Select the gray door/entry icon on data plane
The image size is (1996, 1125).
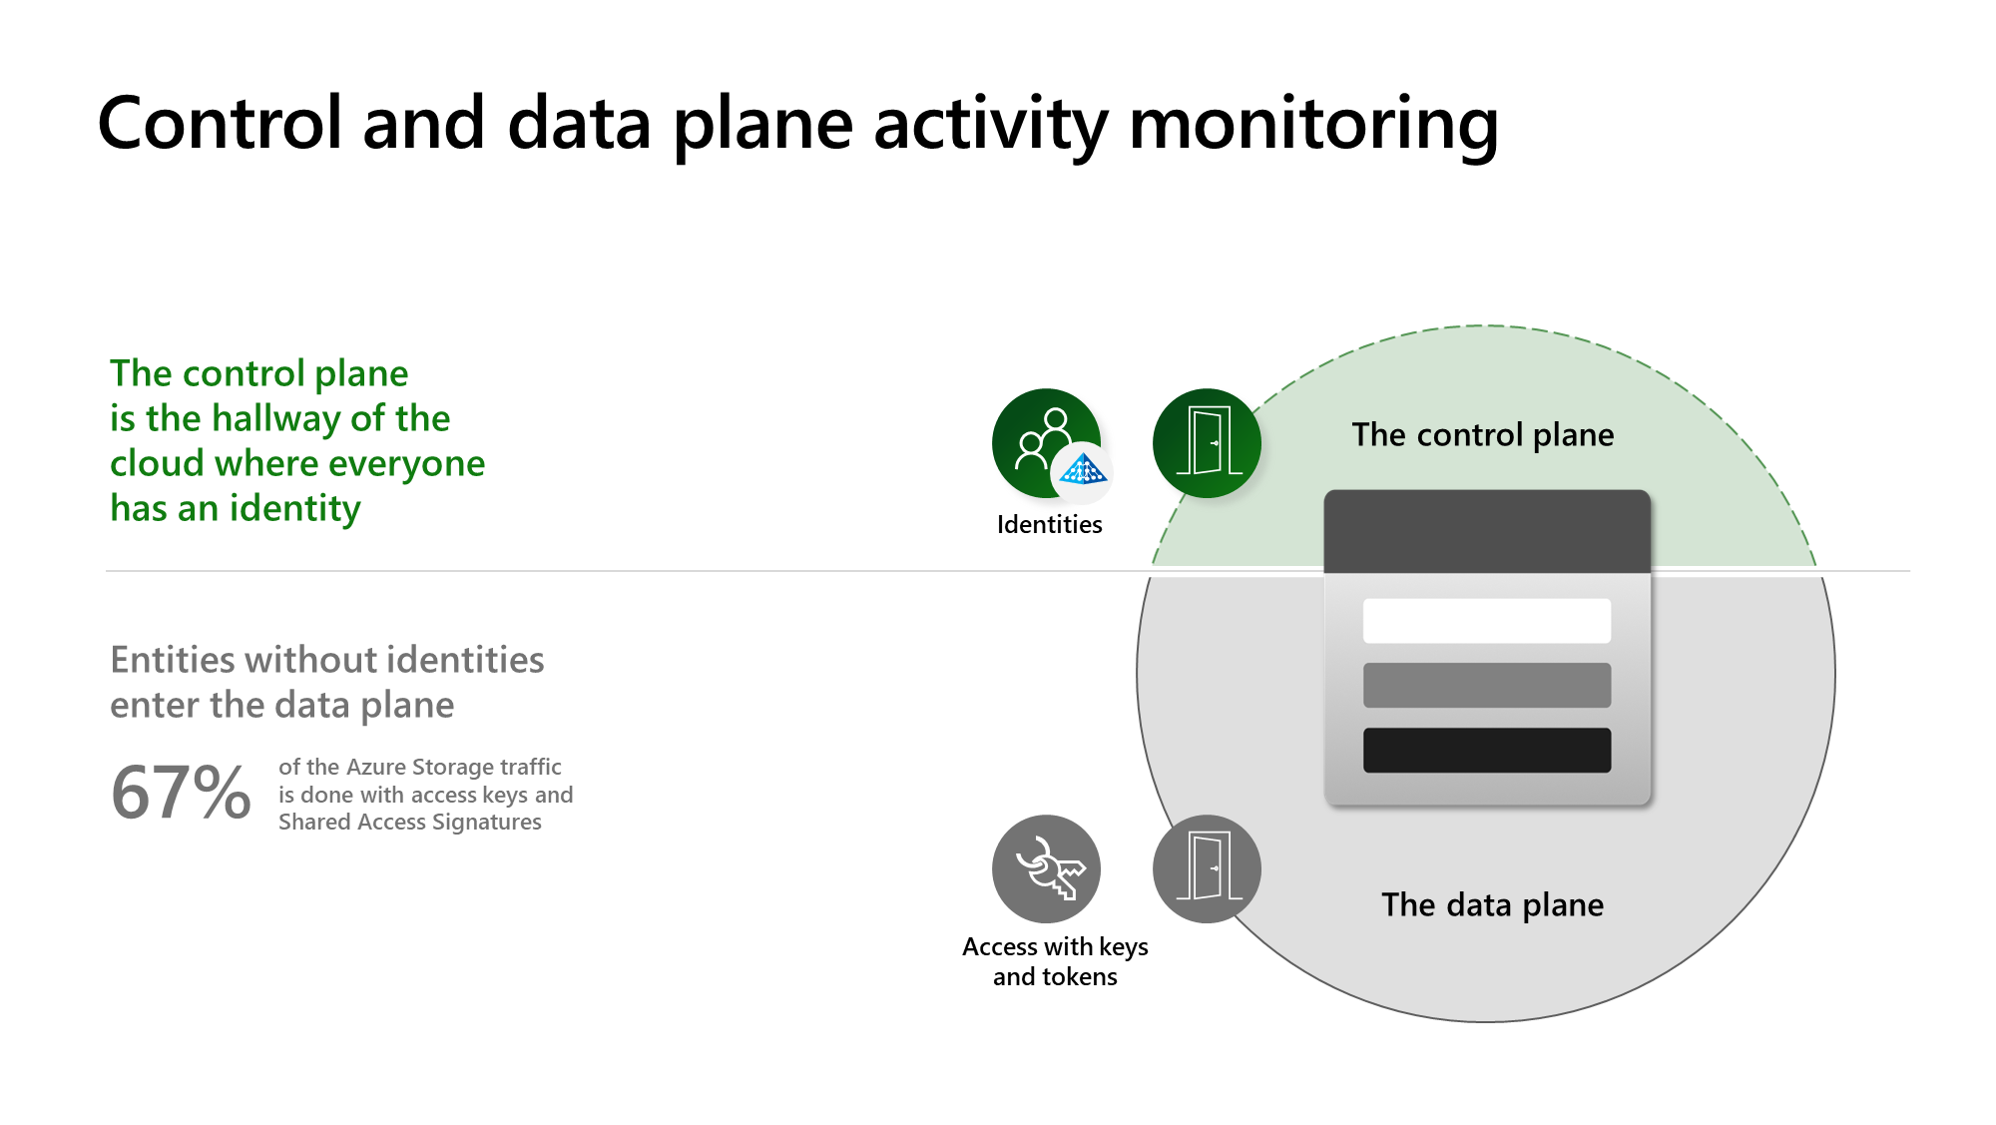tap(1205, 865)
